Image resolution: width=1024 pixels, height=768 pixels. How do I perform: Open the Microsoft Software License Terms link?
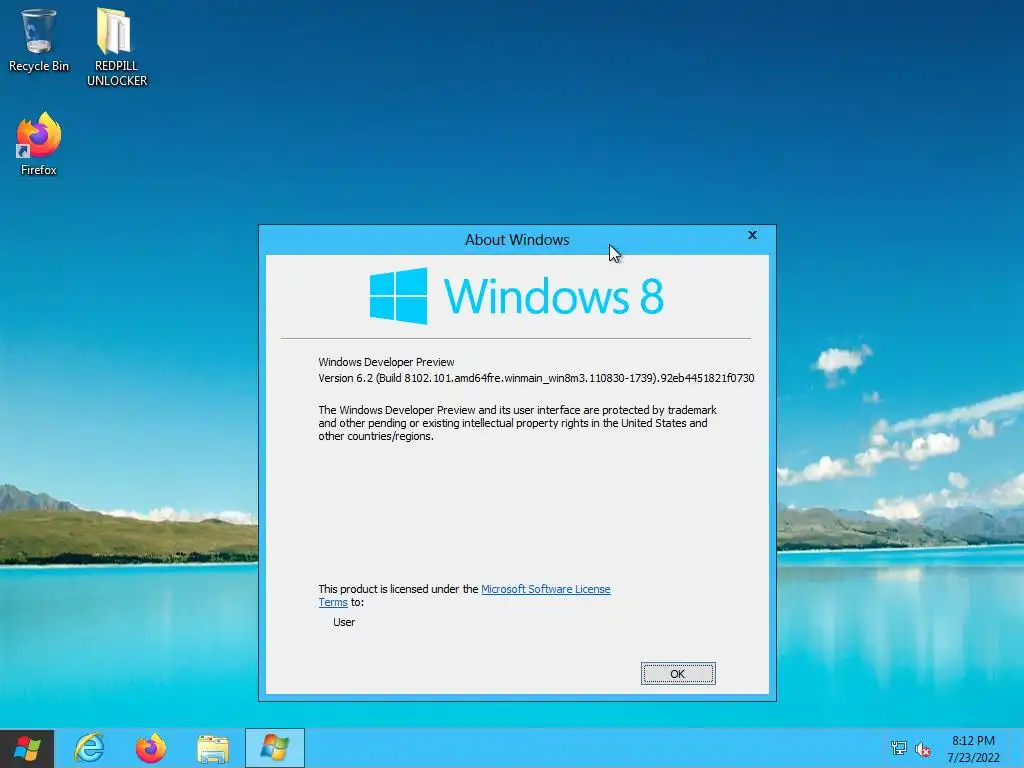pyautogui.click(x=545, y=589)
